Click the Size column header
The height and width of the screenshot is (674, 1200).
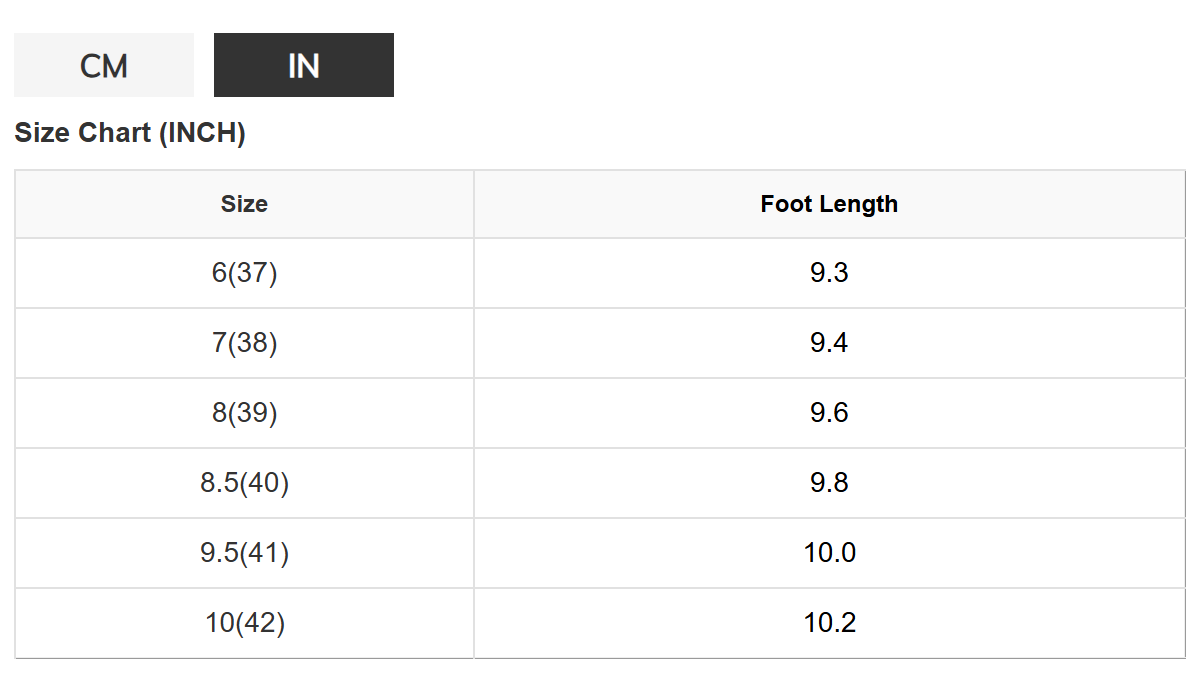(244, 204)
